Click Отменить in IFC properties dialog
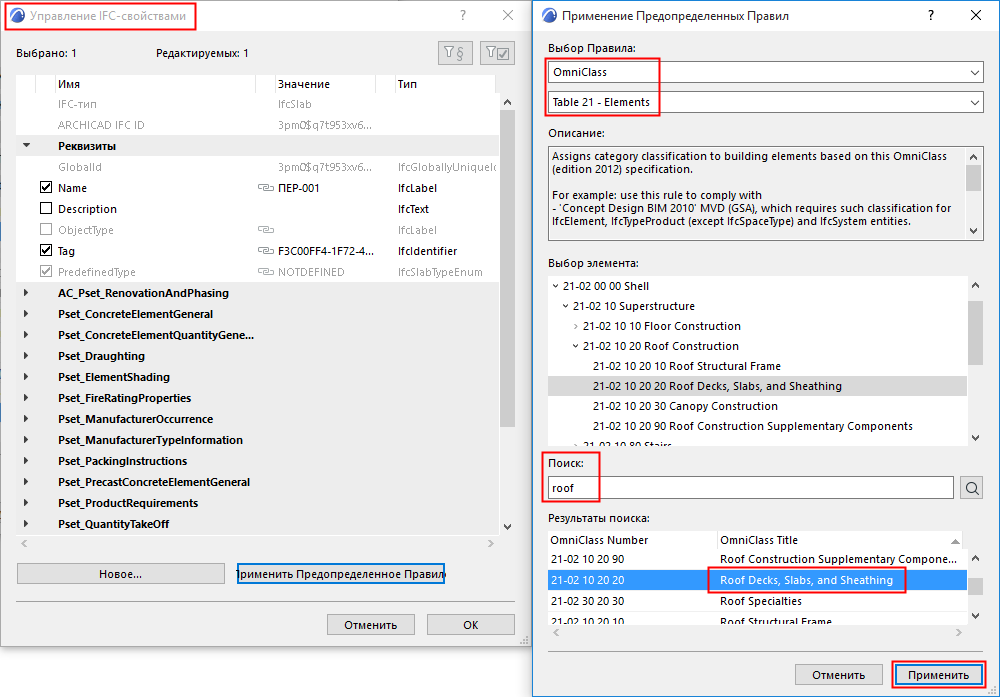1000x697 pixels. coord(371,625)
